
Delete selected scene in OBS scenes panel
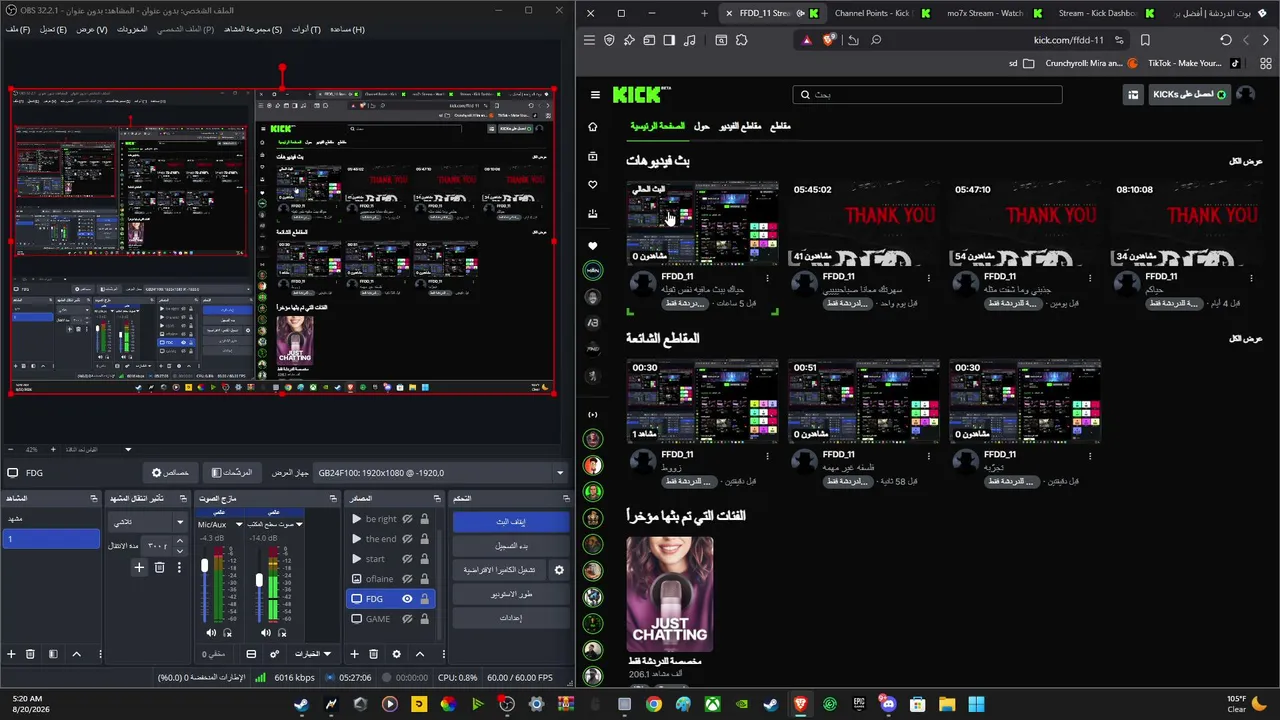(x=30, y=654)
